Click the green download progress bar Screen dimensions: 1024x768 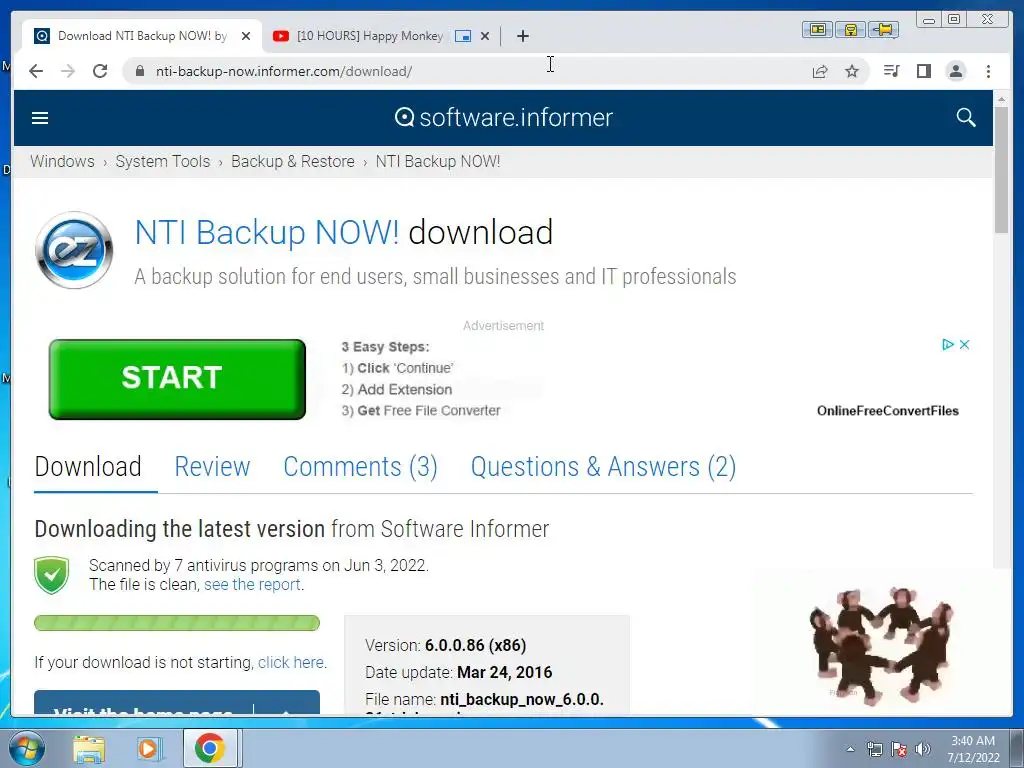click(177, 623)
